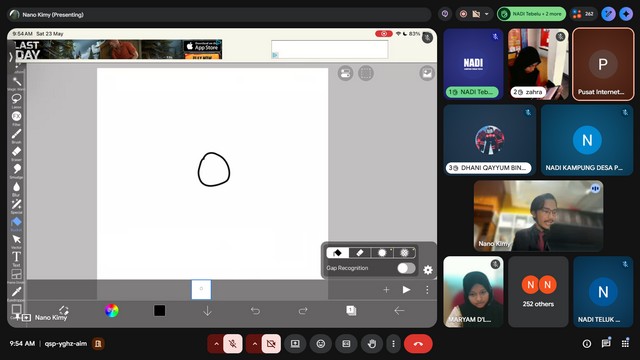The width and height of the screenshot is (640, 360).
Task: Open the layers icon in bottom toolbar
Action: 351,311
